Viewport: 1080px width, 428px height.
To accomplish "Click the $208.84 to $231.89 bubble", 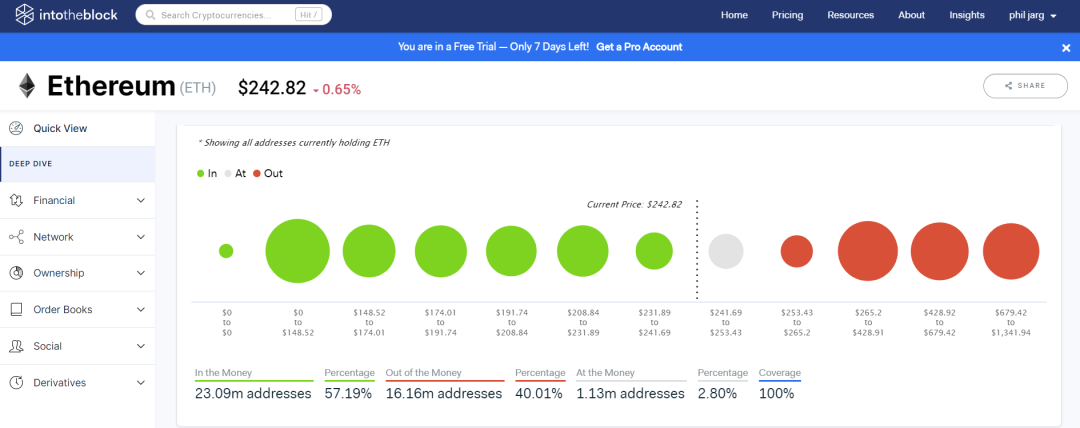I will pyautogui.click(x=583, y=251).
